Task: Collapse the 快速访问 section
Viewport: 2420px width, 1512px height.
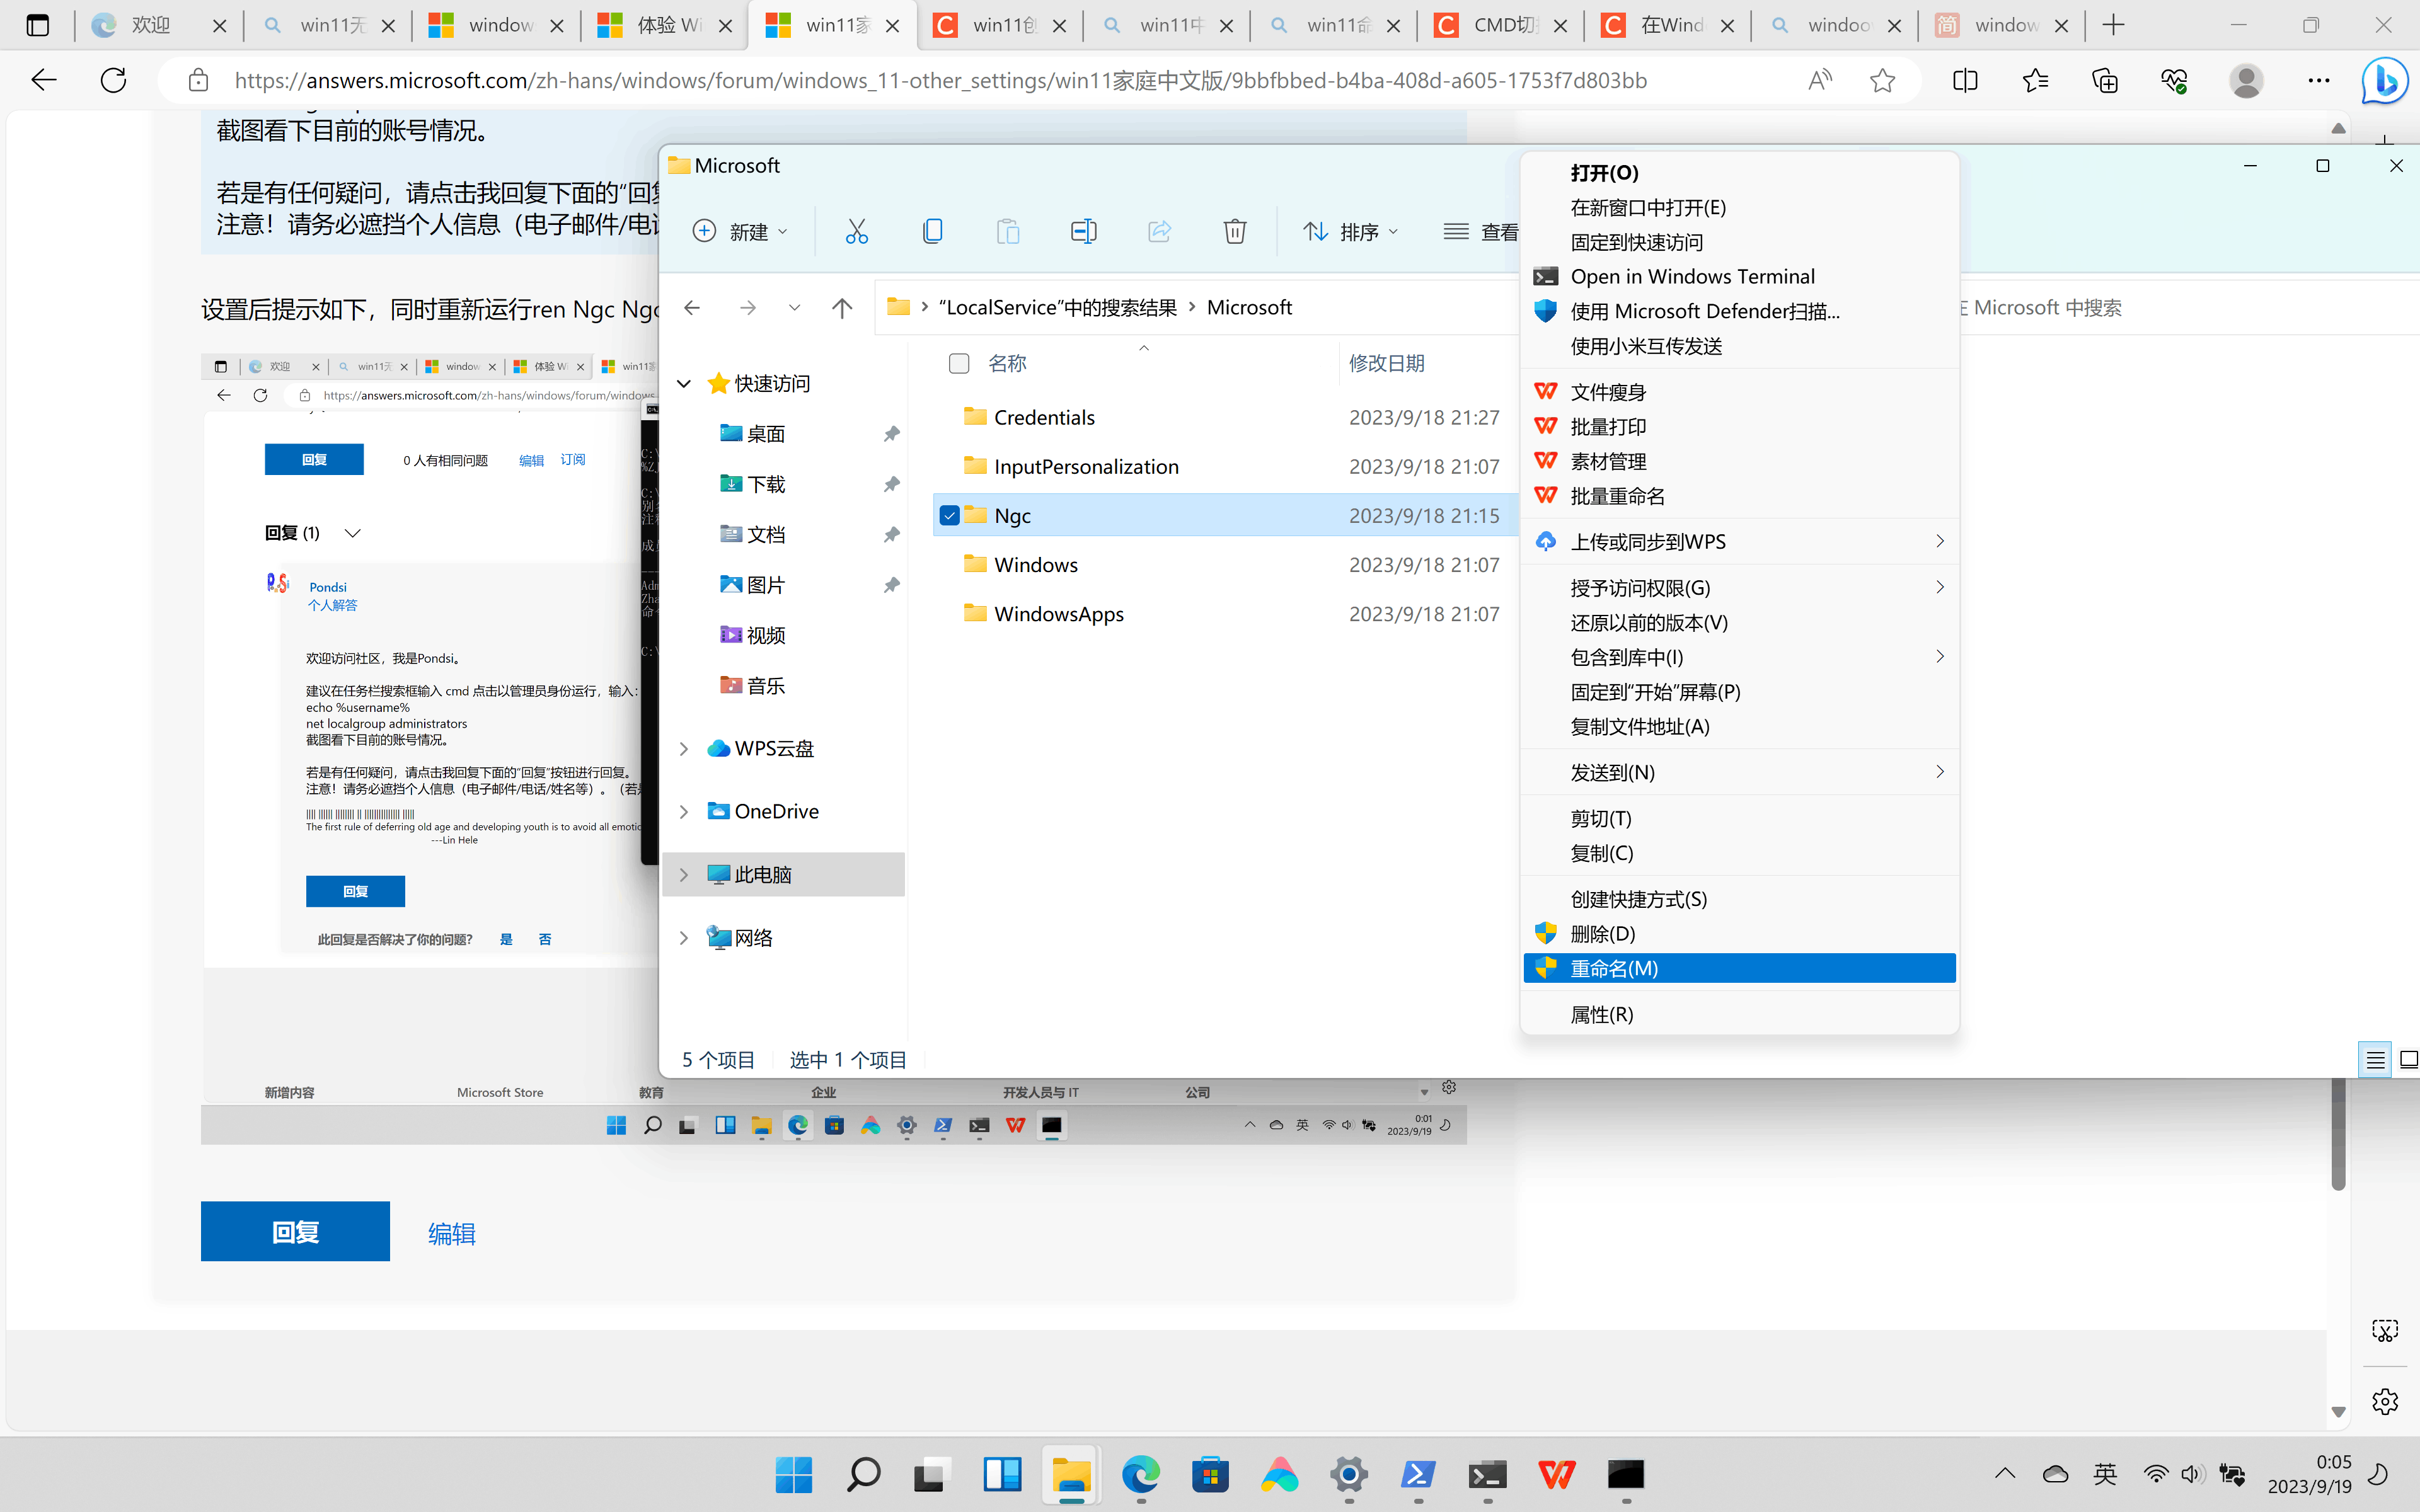Action: [684, 383]
